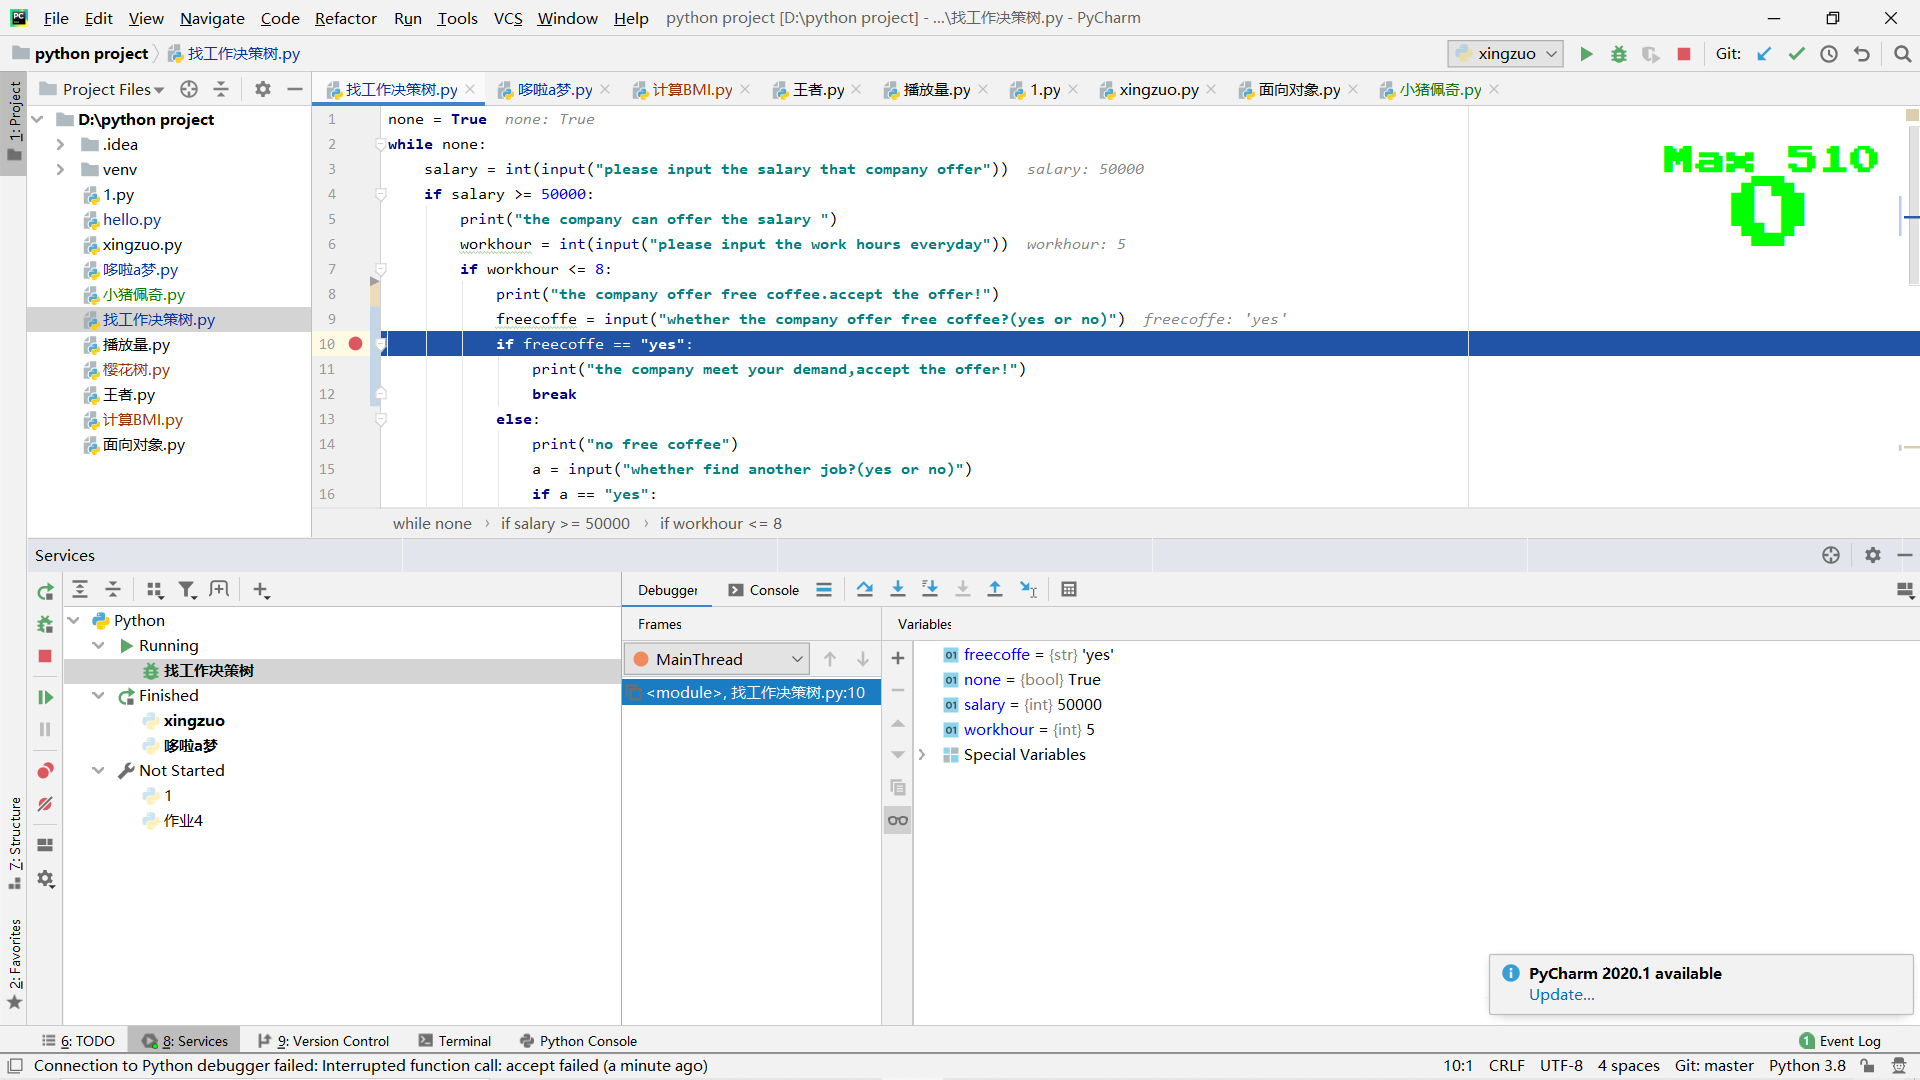Screen dimensions: 1920x1080
Task: Click View Breakpoints red circles icon
Action: (45, 771)
